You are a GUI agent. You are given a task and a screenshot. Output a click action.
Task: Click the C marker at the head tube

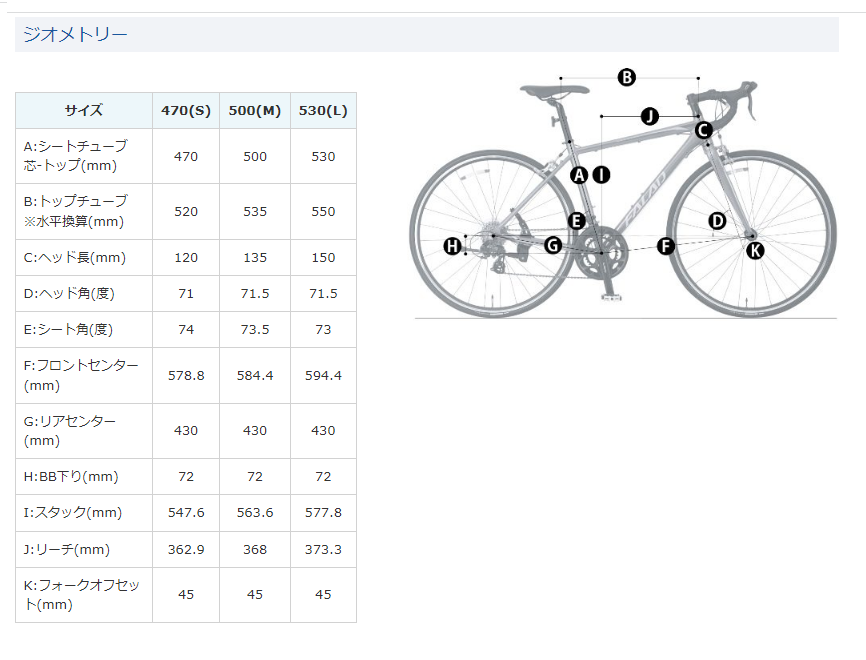(x=703, y=130)
